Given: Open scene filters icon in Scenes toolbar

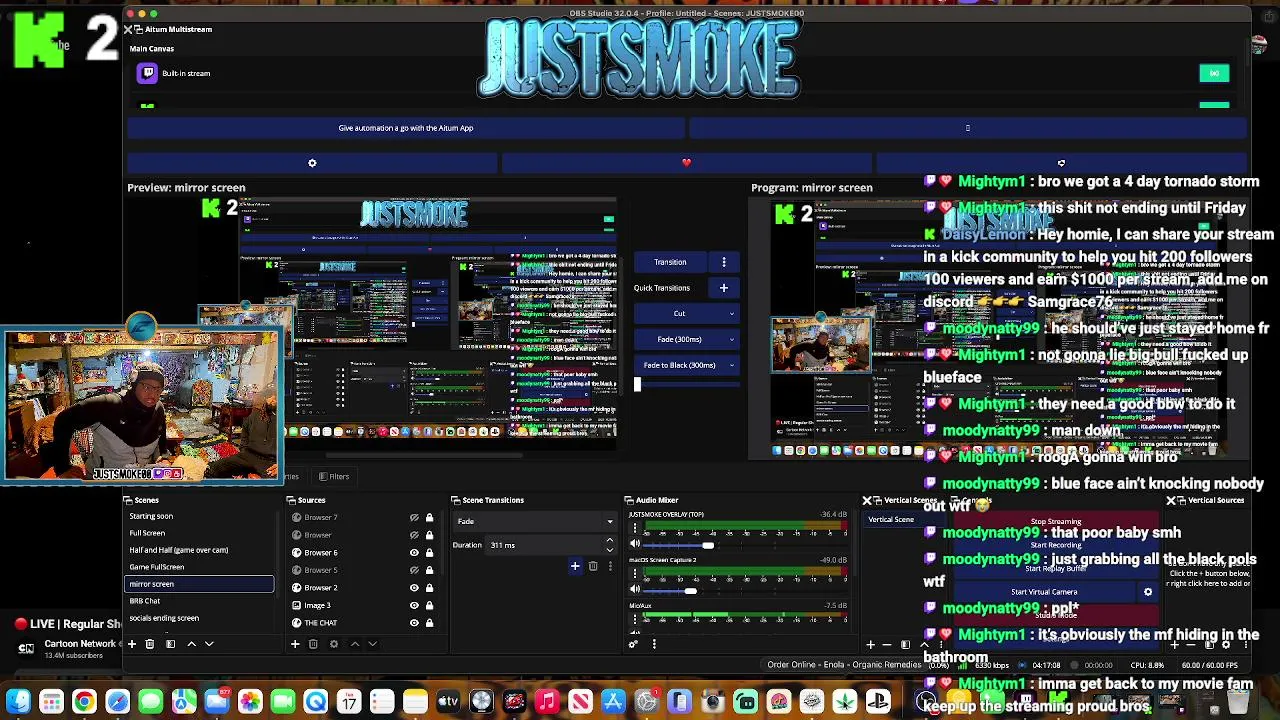Looking at the screenshot, I should click(170, 644).
